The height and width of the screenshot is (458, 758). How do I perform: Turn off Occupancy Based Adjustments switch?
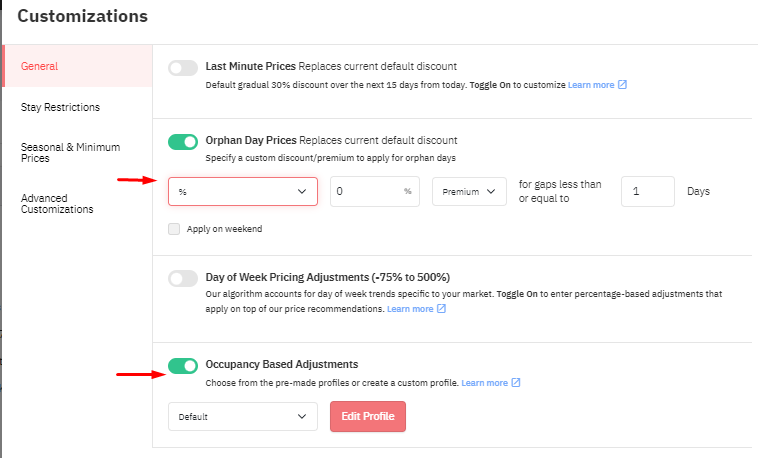tap(183, 366)
